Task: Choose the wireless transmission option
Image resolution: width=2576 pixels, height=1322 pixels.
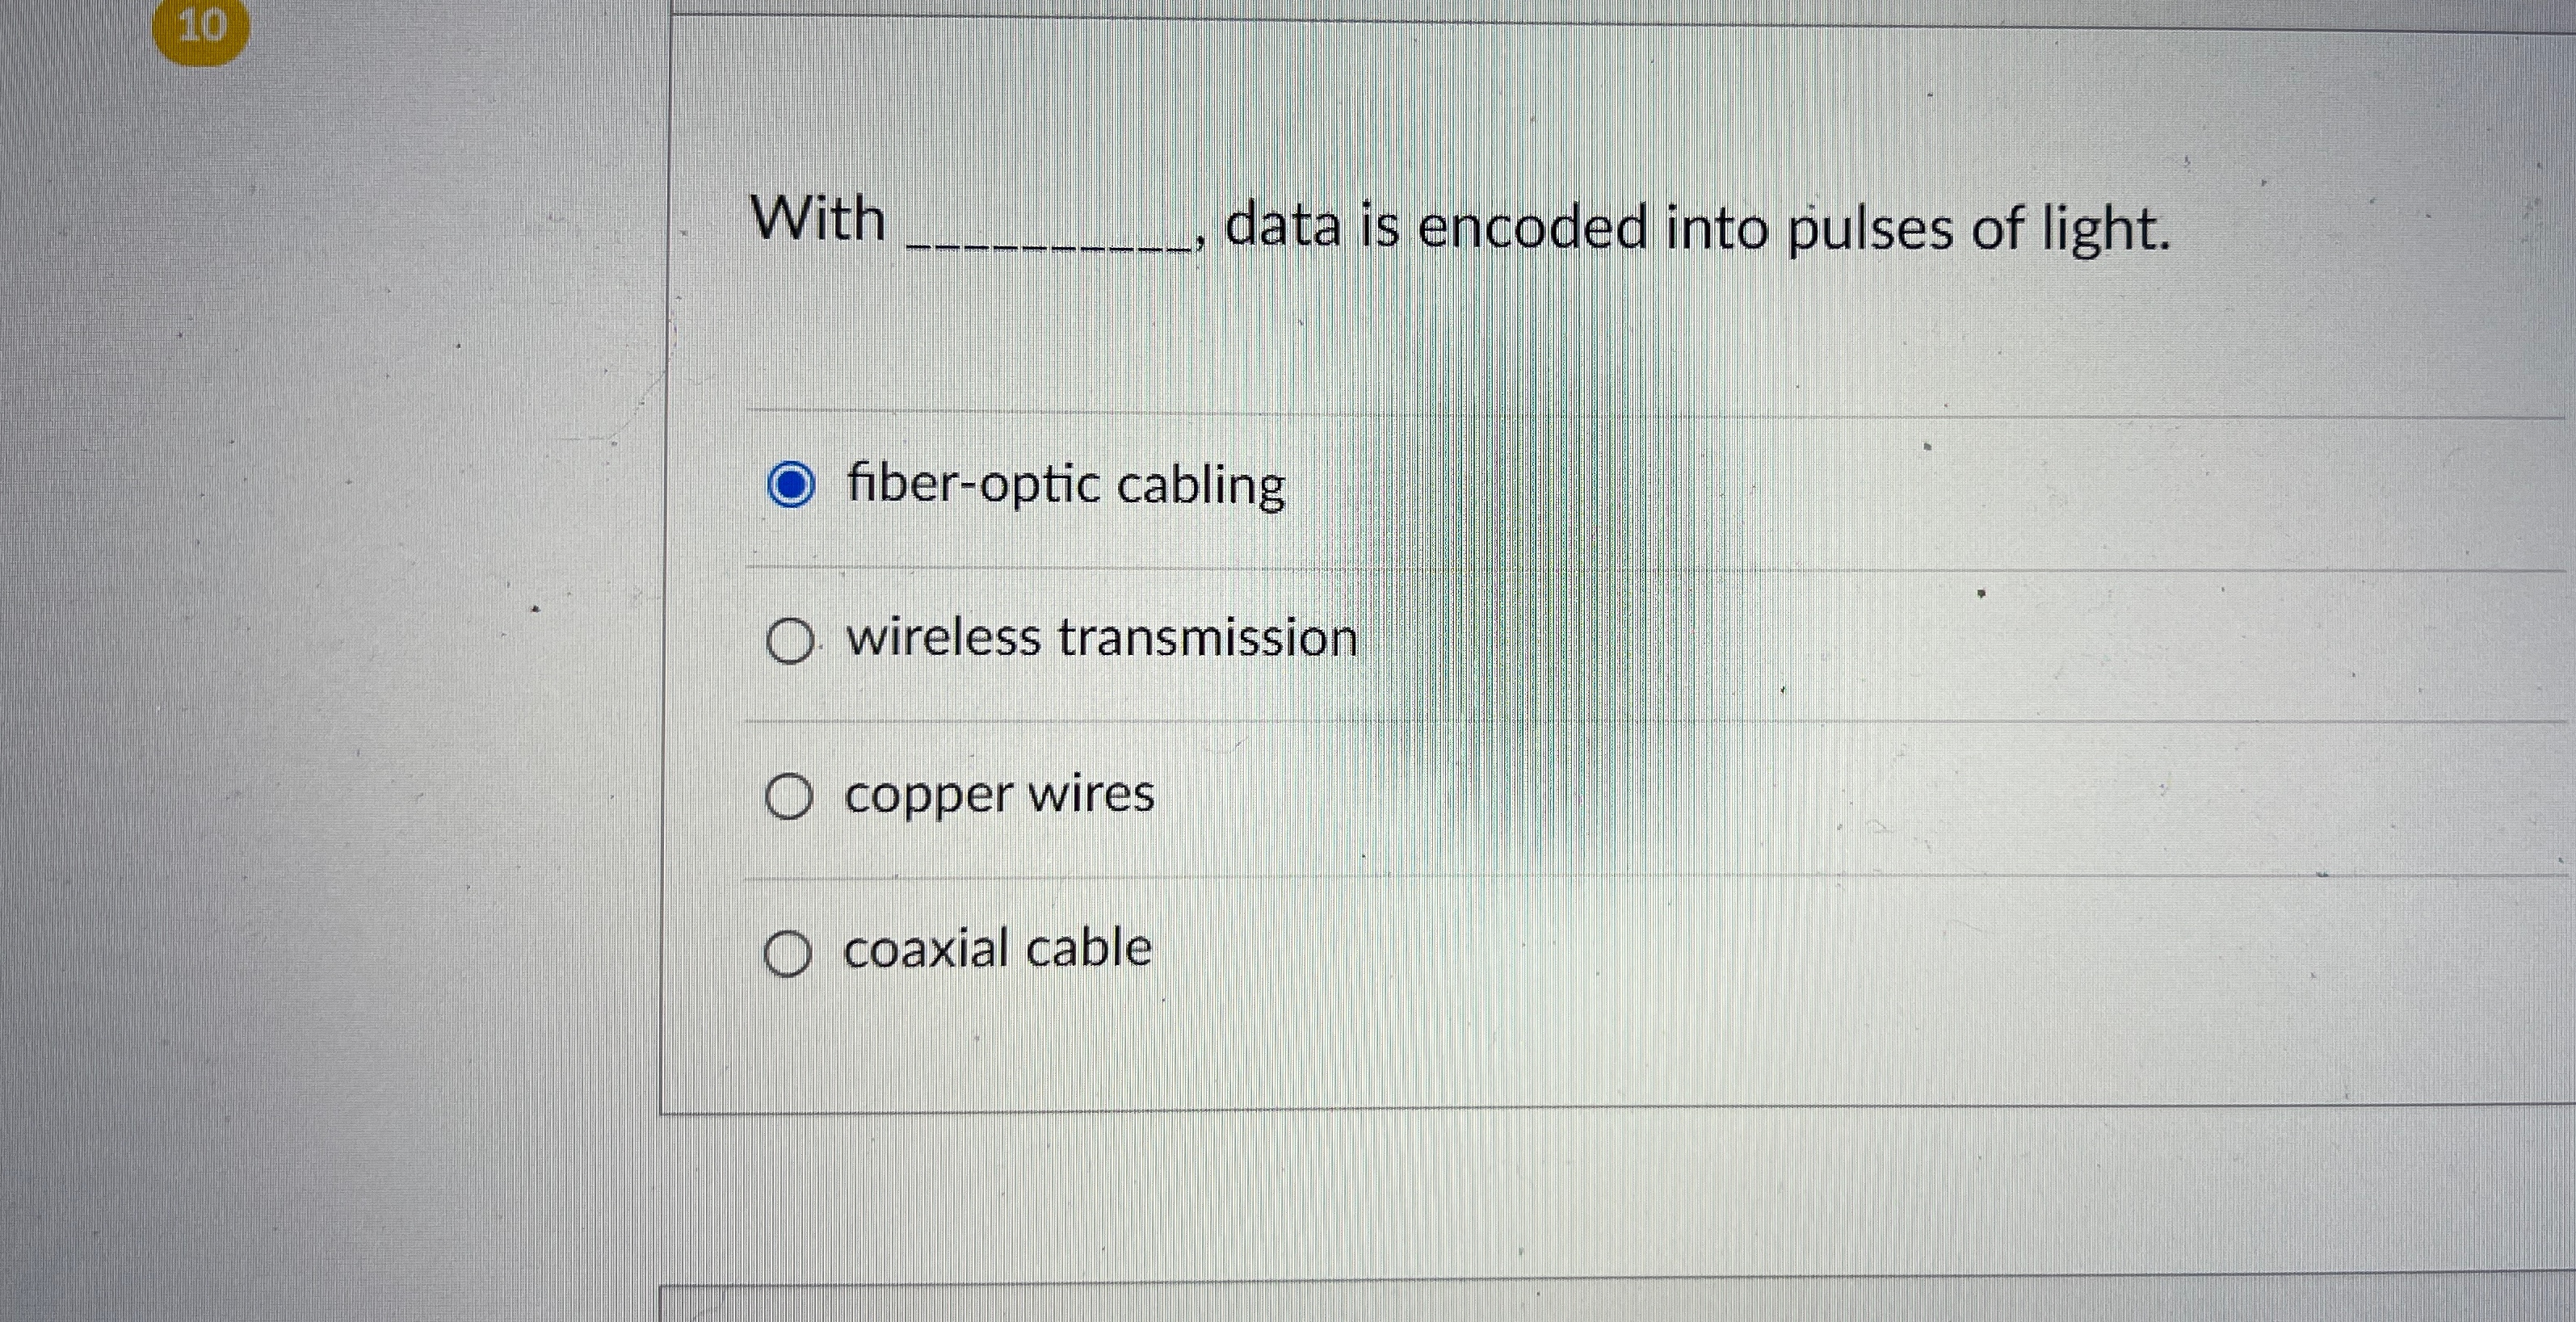Action: pyautogui.click(x=789, y=641)
